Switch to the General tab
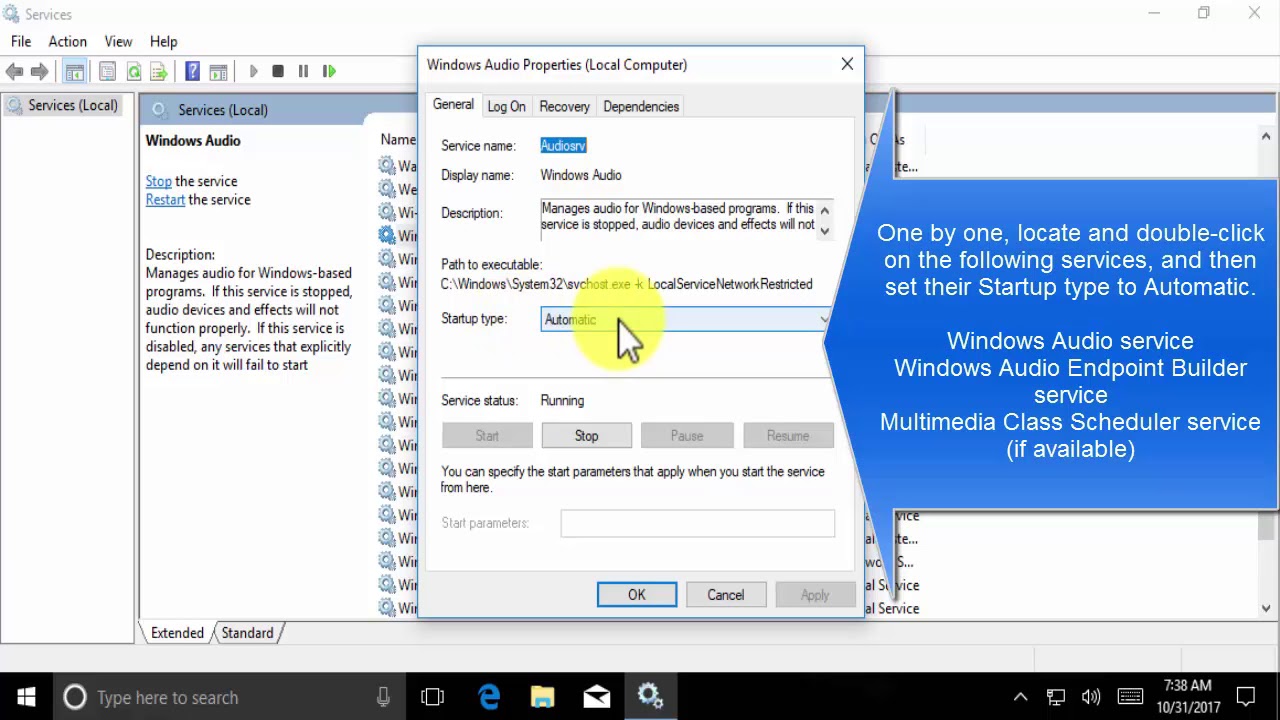 click(453, 105)
